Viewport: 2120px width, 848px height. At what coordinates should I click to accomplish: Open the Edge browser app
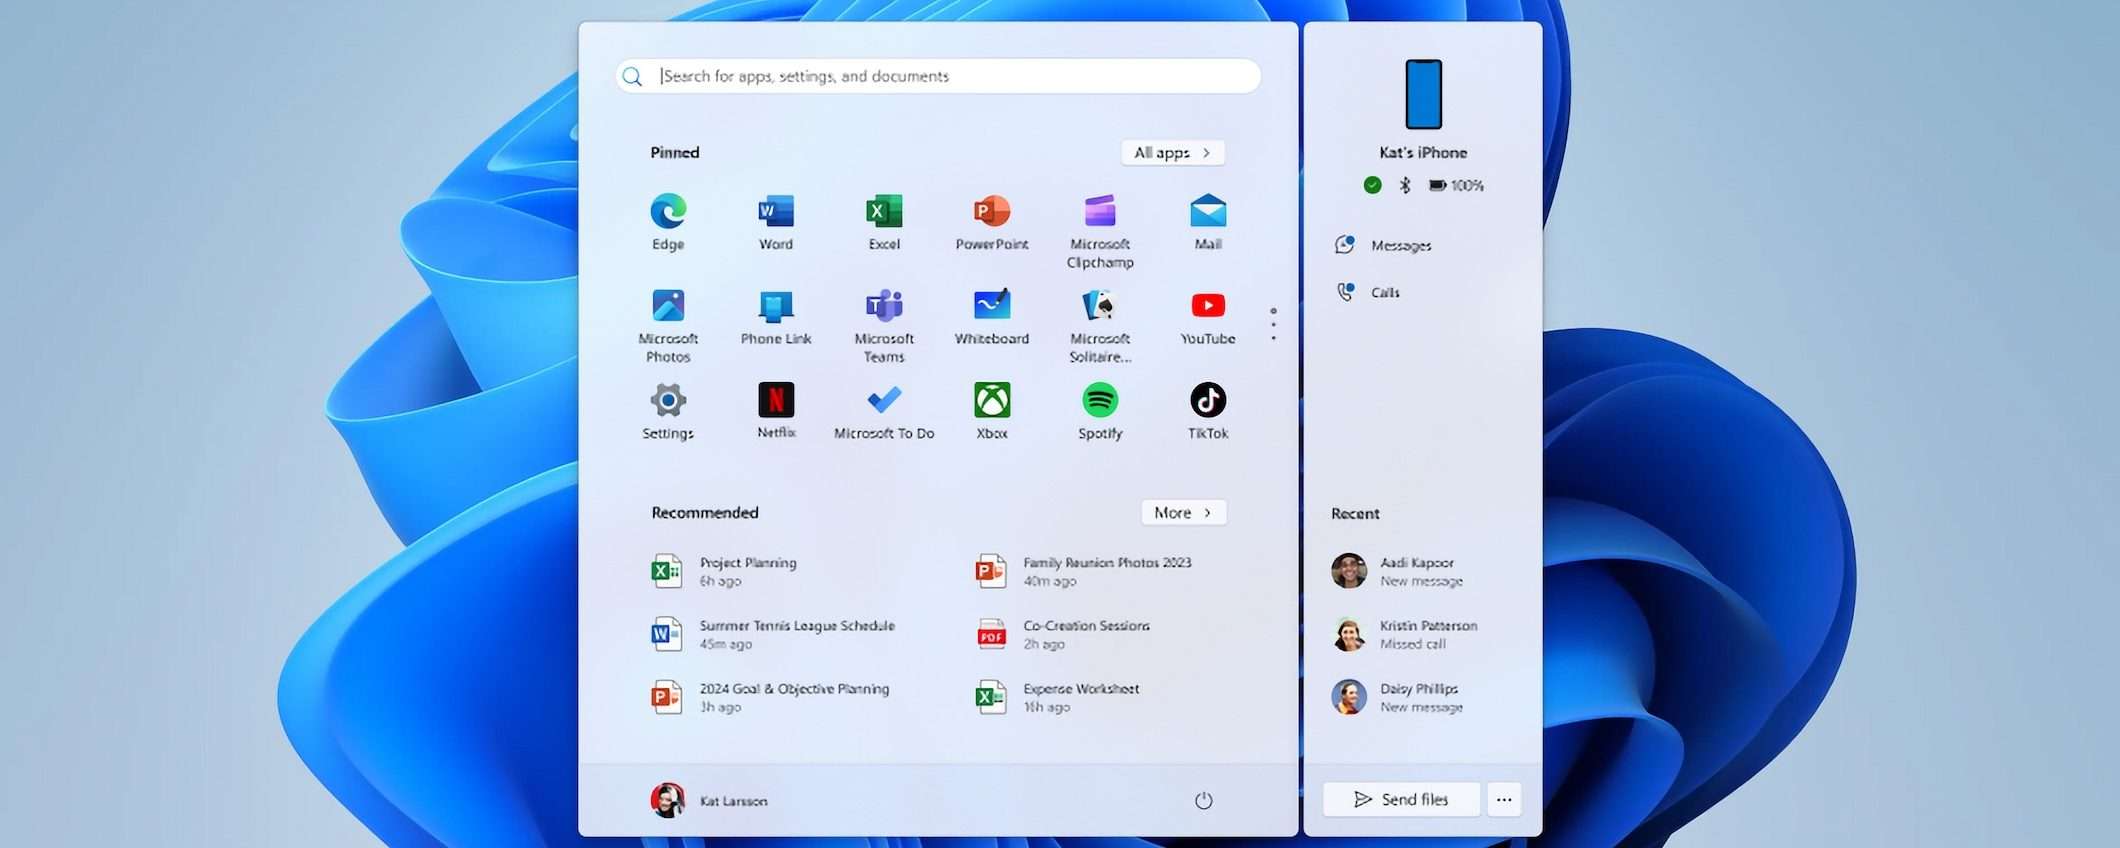coord(668,222)
